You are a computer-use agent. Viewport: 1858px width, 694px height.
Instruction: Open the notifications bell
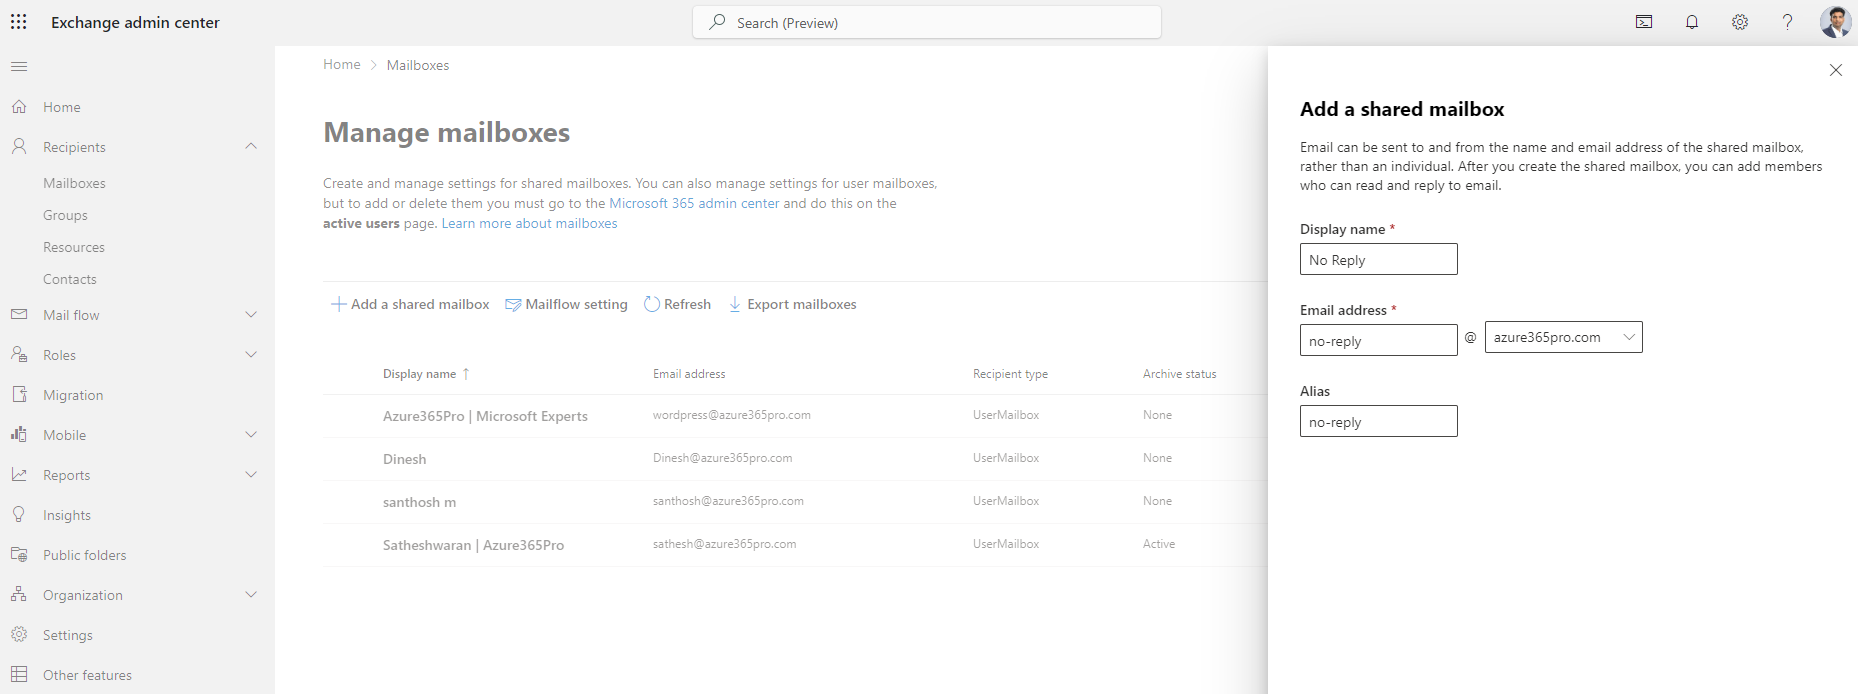click(x=1692, y=22)
